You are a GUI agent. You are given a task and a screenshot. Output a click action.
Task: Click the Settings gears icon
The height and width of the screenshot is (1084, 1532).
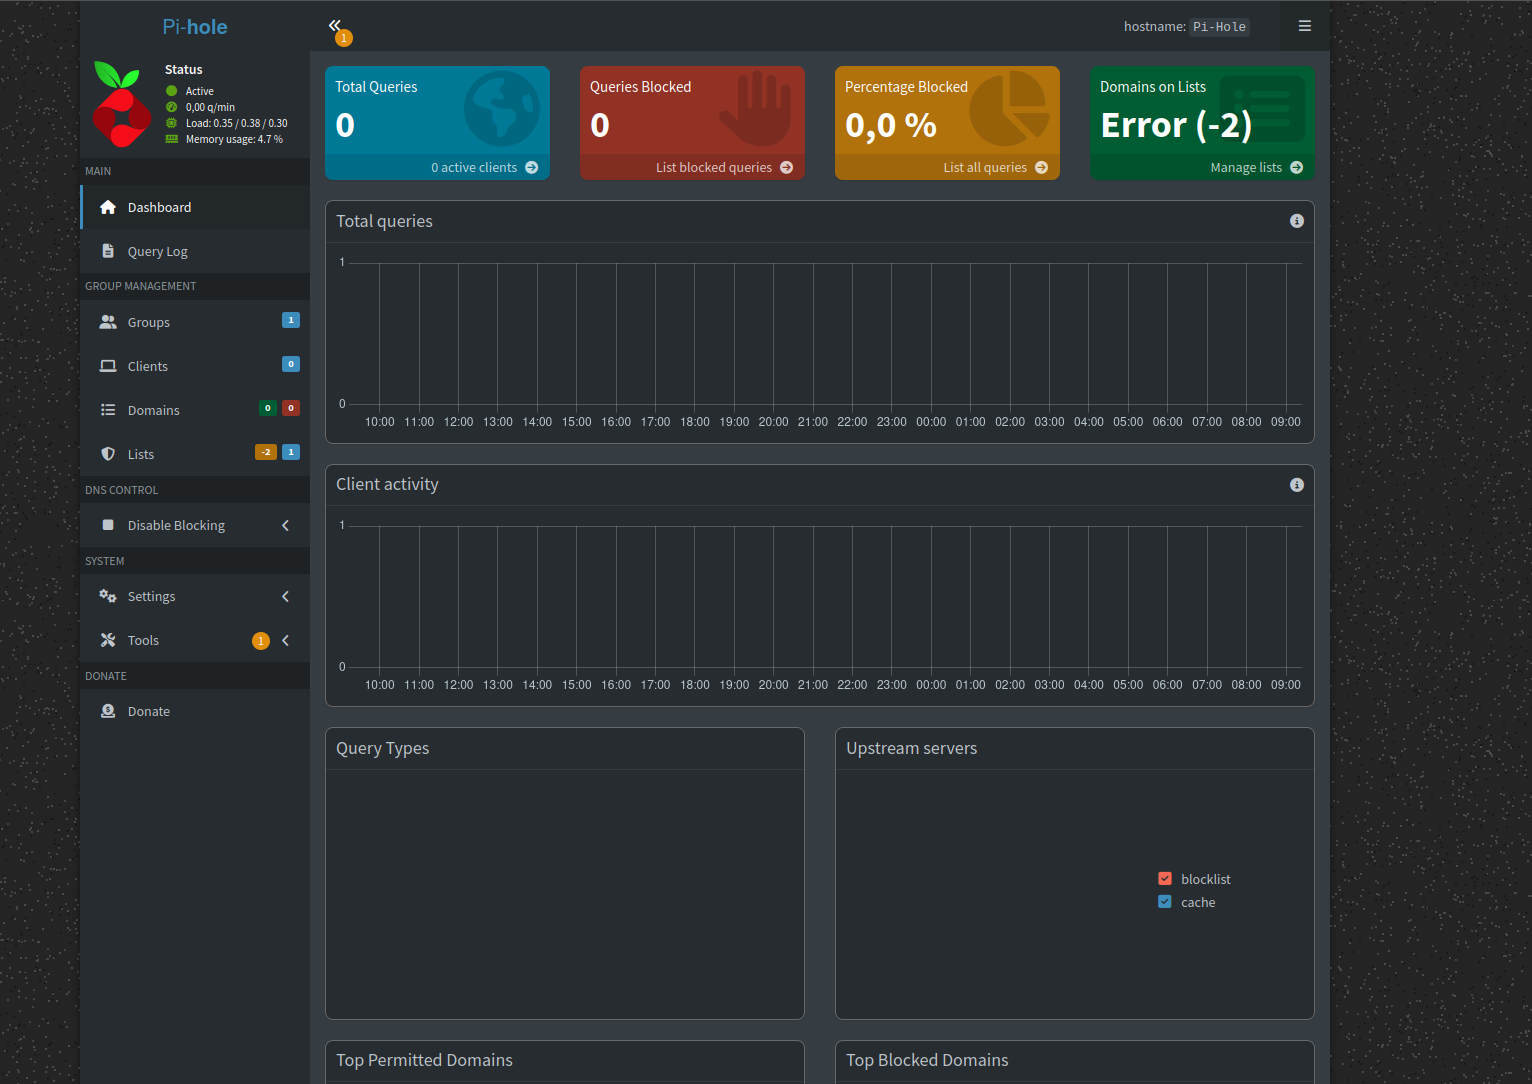pos(108,596)
